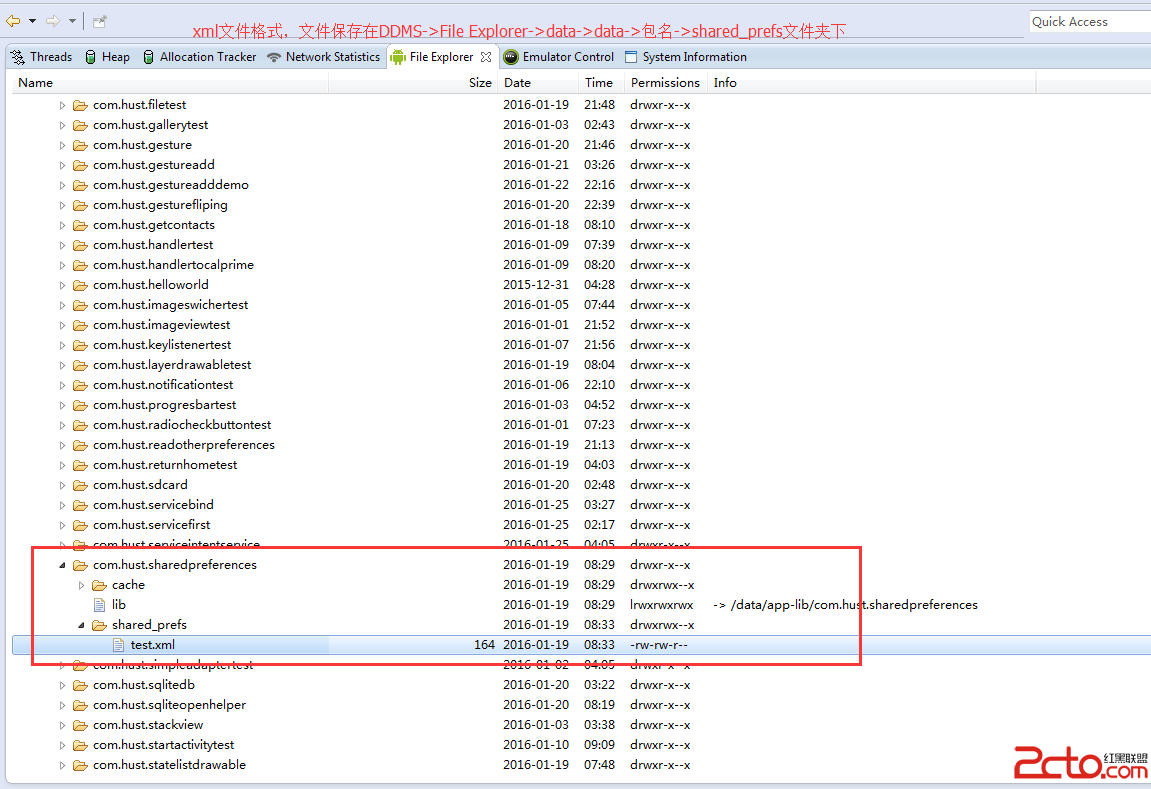Screen dimensions: 1151x789
Task: Click the pin editor toolbar icon
Action: pyautogui.click(x=100, y=21)
